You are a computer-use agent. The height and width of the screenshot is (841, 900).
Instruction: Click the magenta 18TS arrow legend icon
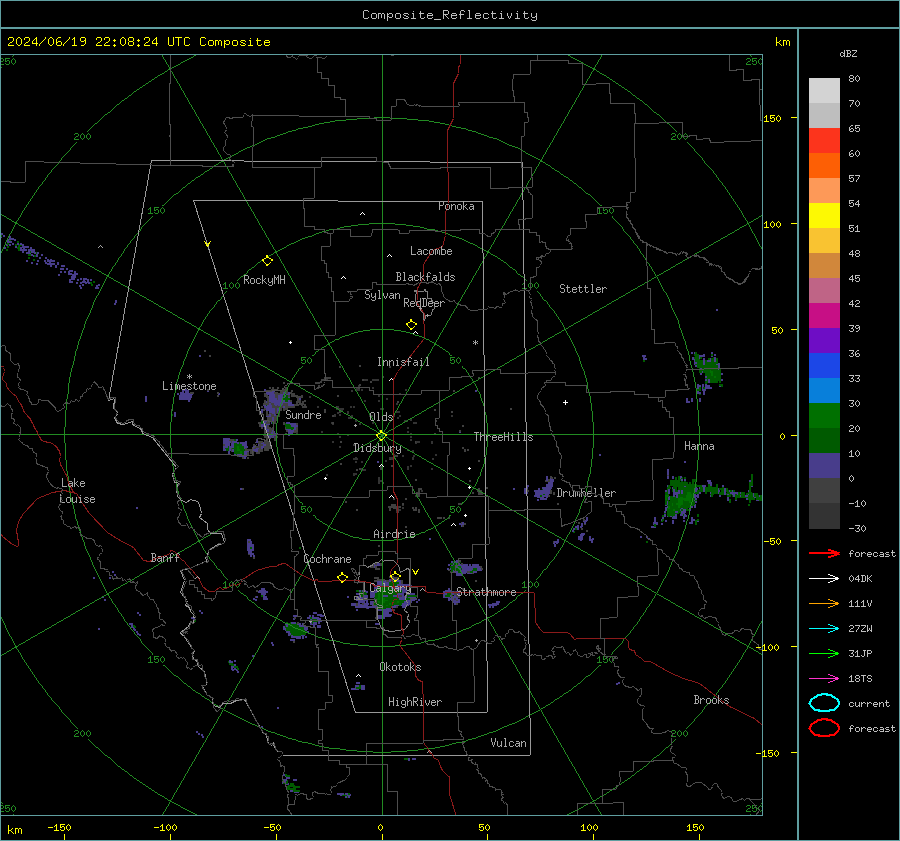[825, 679]
